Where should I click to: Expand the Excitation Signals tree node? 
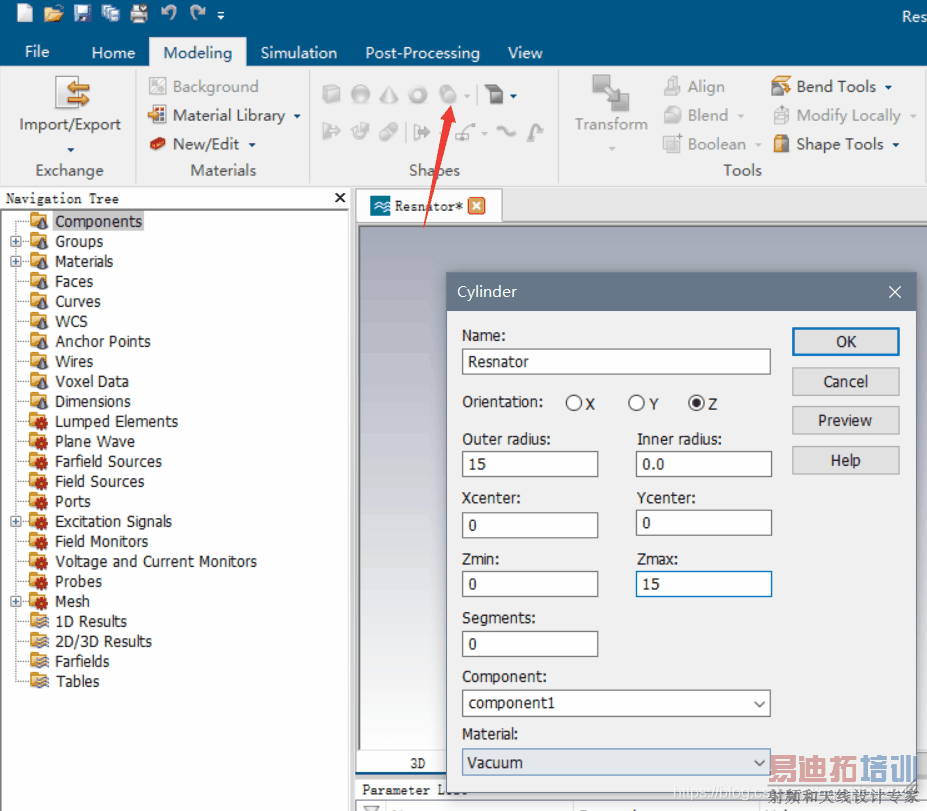point(15,521)
